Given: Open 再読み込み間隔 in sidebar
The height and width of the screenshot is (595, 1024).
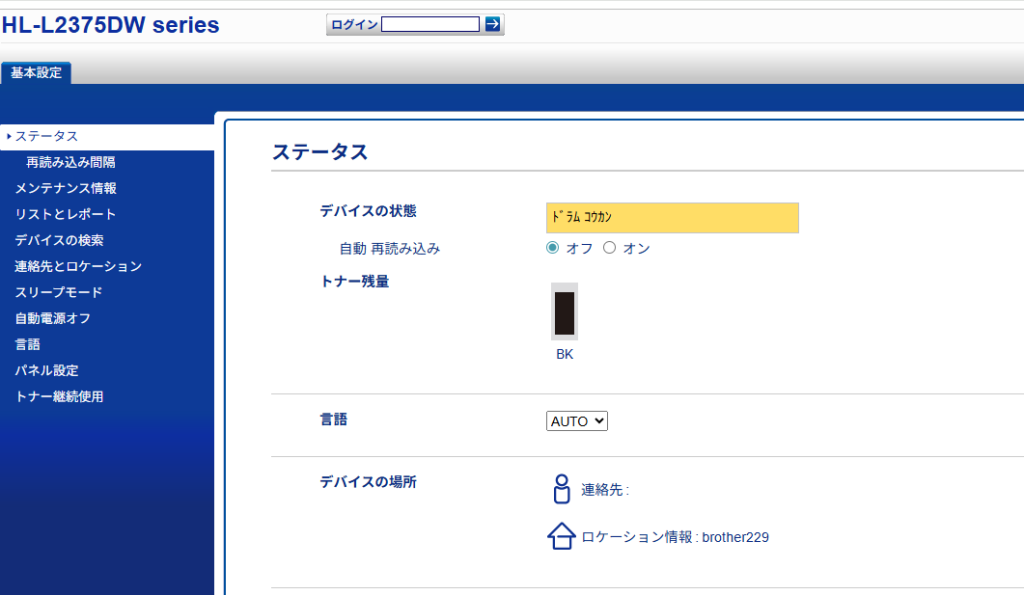Looking at the screenshot, I should [70, 162].
